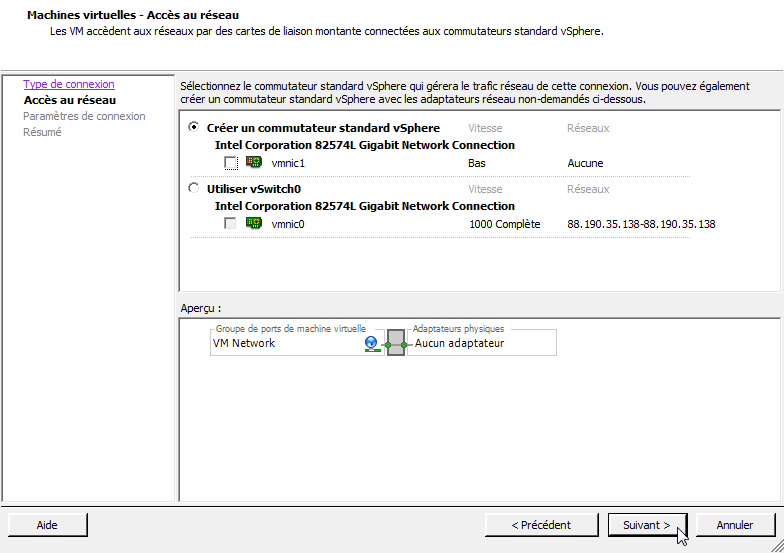Click the vmnic0 network card icon
The width and height of the screenshot is (784, 553).
click(x=254, y=223)
